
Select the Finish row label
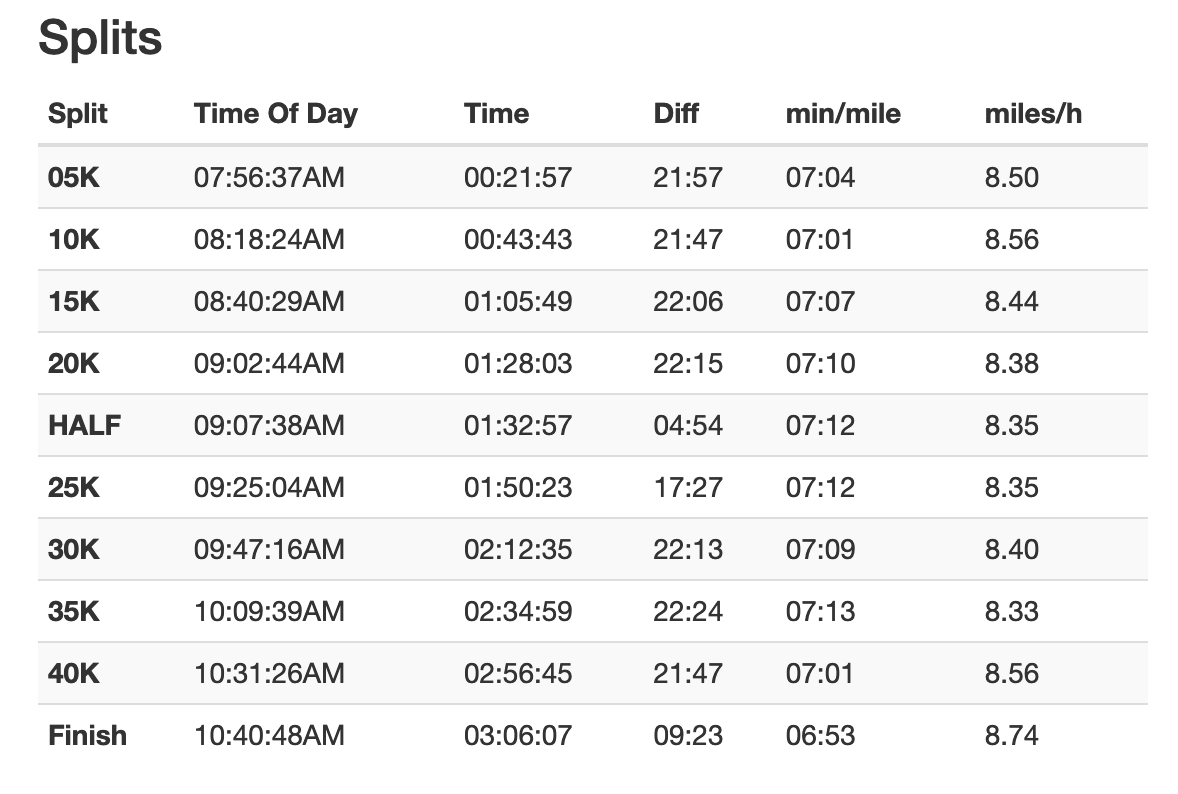[87, 735]
